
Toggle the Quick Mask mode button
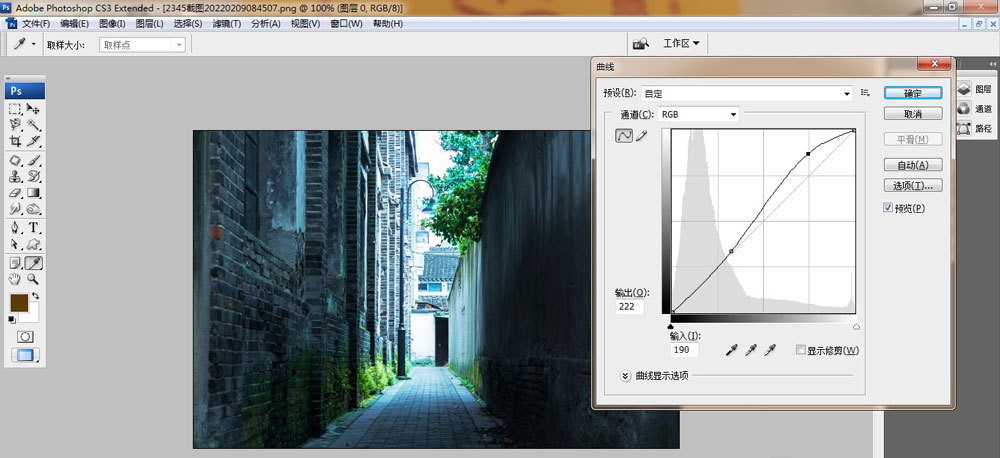[25, 337]
